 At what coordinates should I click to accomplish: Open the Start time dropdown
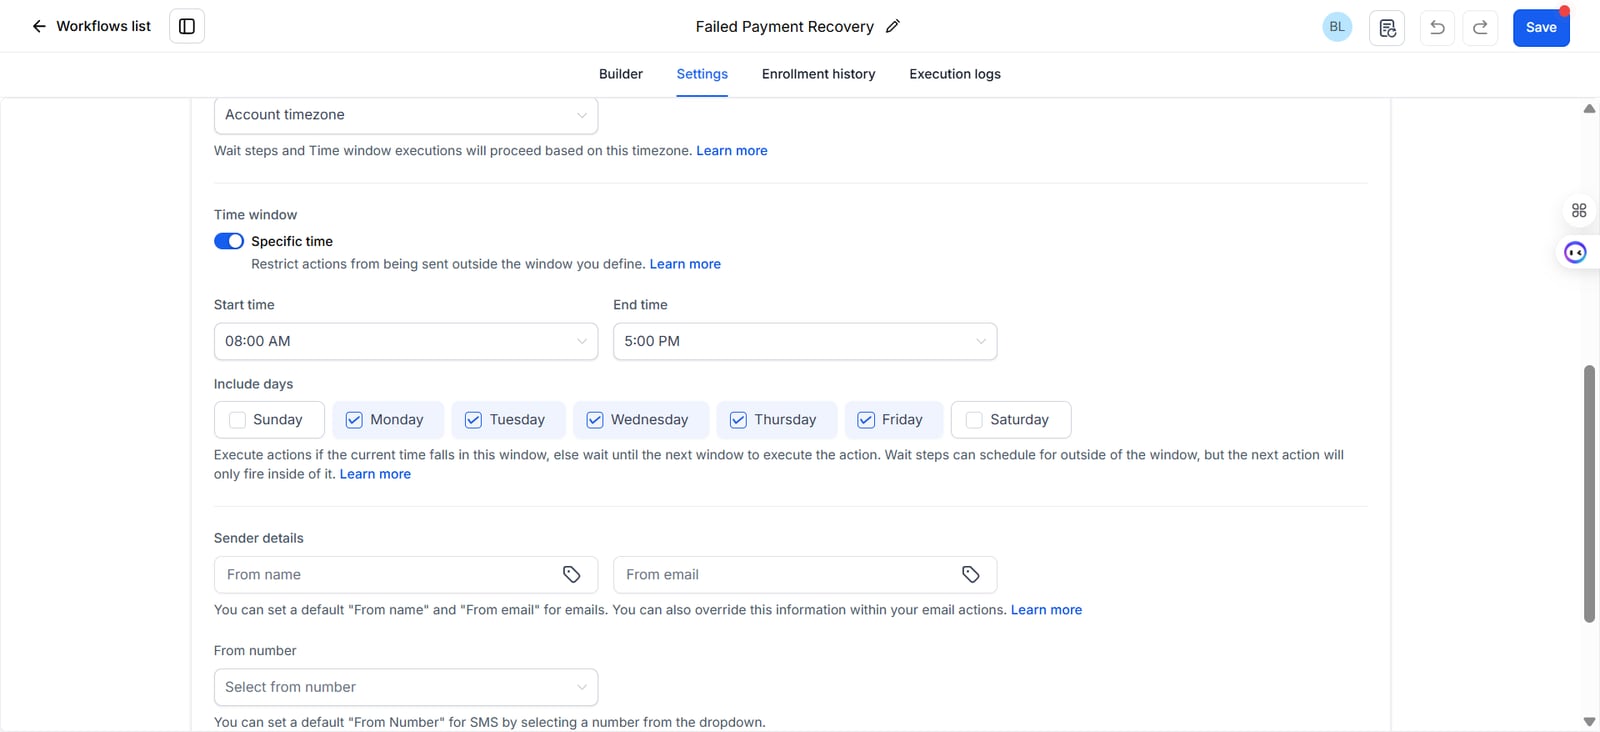406,341
